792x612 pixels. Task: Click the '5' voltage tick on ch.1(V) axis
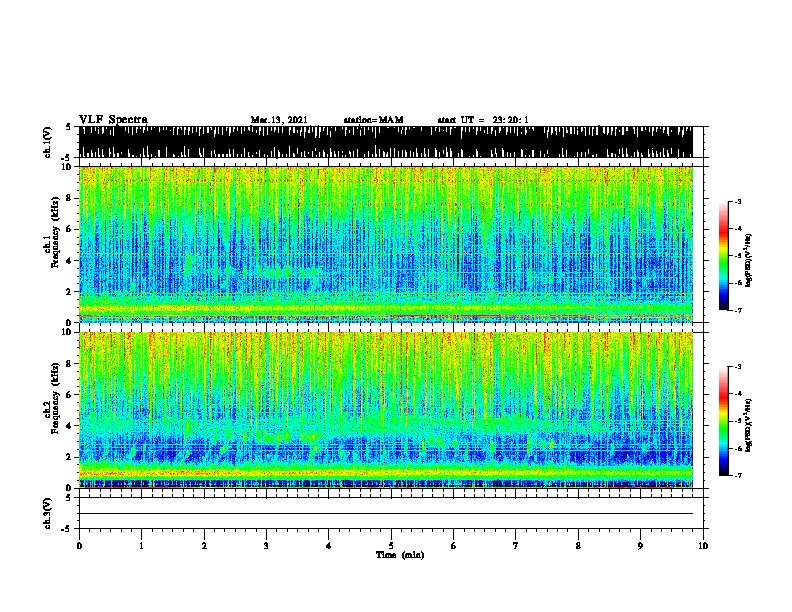[x=69, y=127]
